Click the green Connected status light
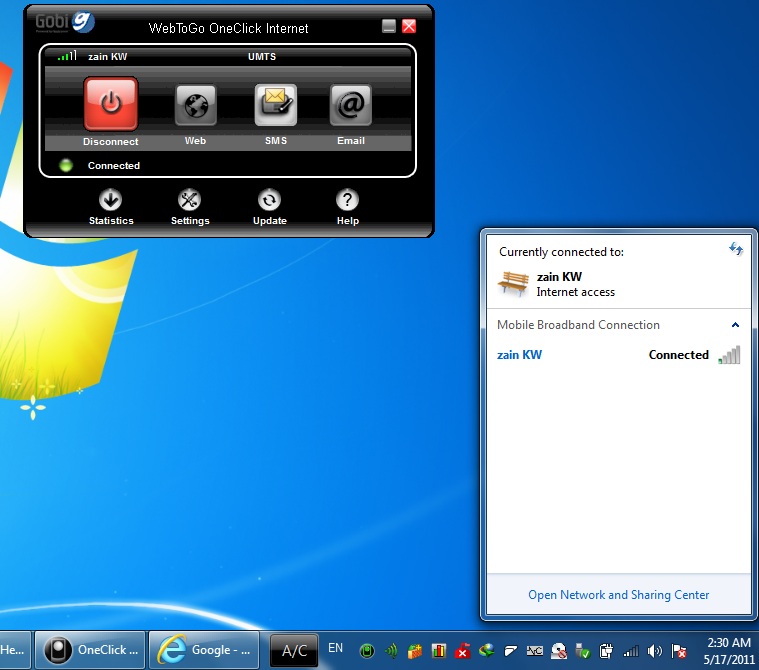 [x=66, y=166]
